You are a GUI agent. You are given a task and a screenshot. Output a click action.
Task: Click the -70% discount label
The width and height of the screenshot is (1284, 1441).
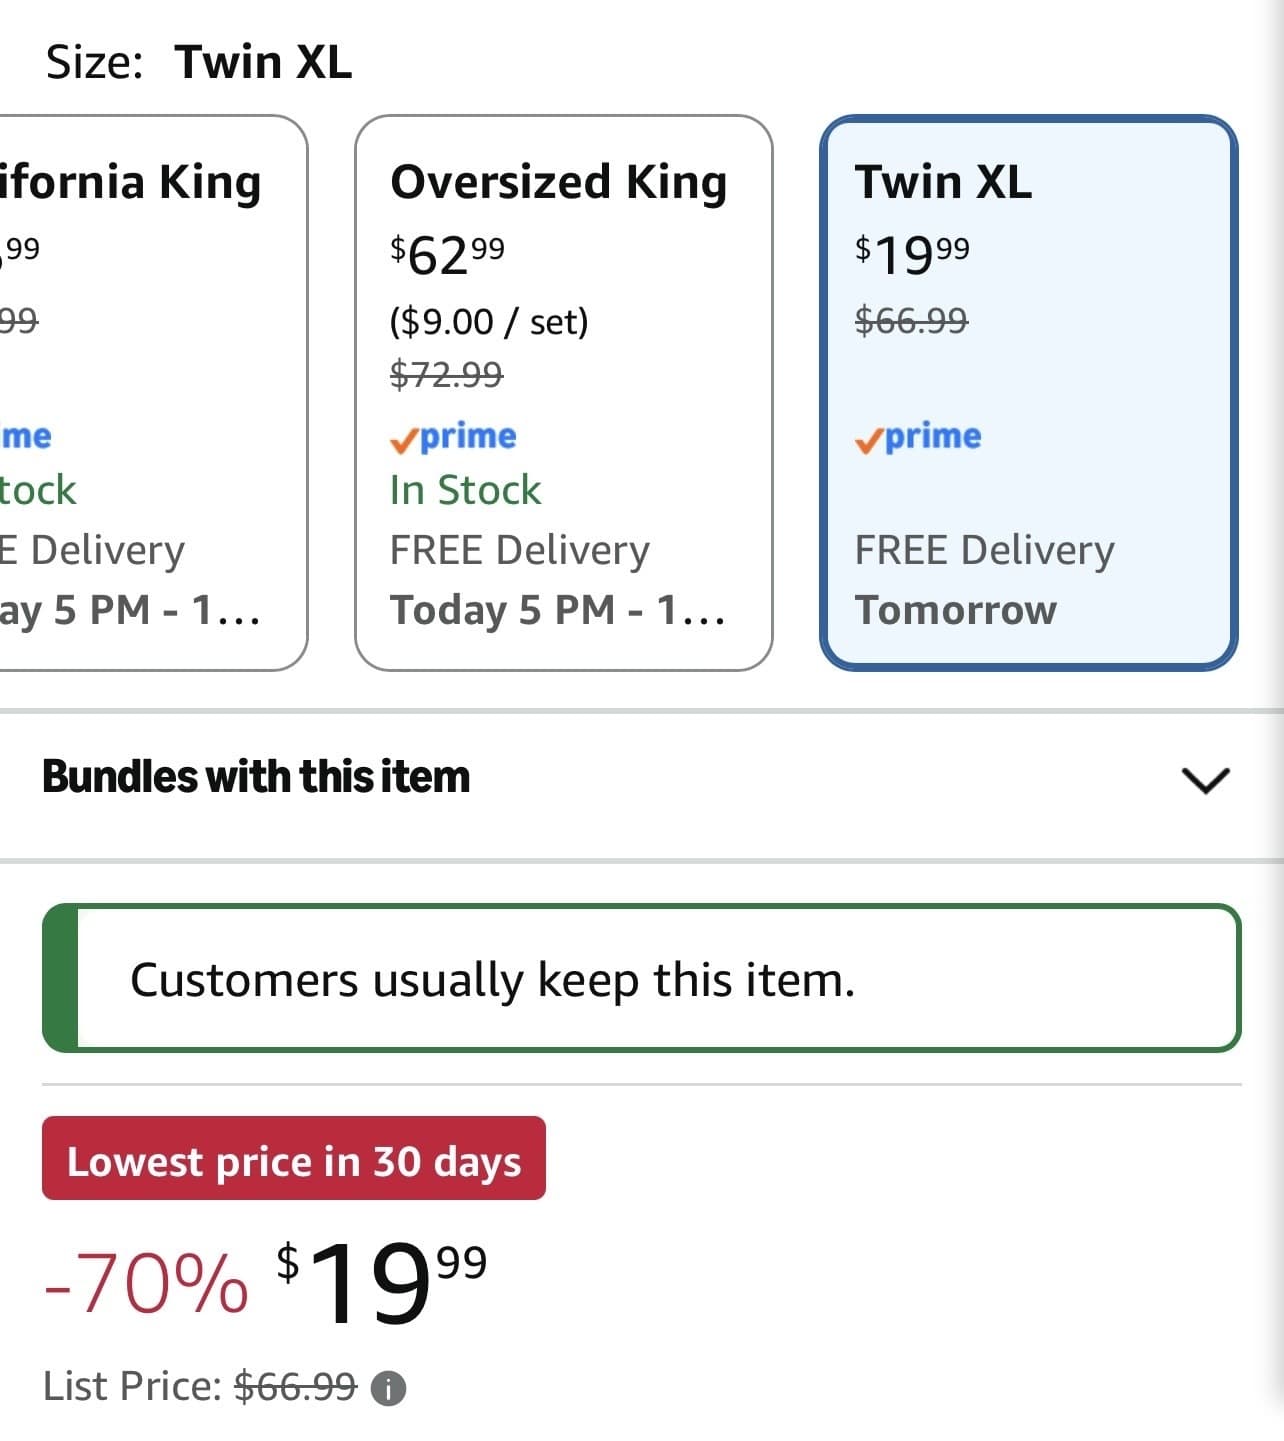(146, 1283)
